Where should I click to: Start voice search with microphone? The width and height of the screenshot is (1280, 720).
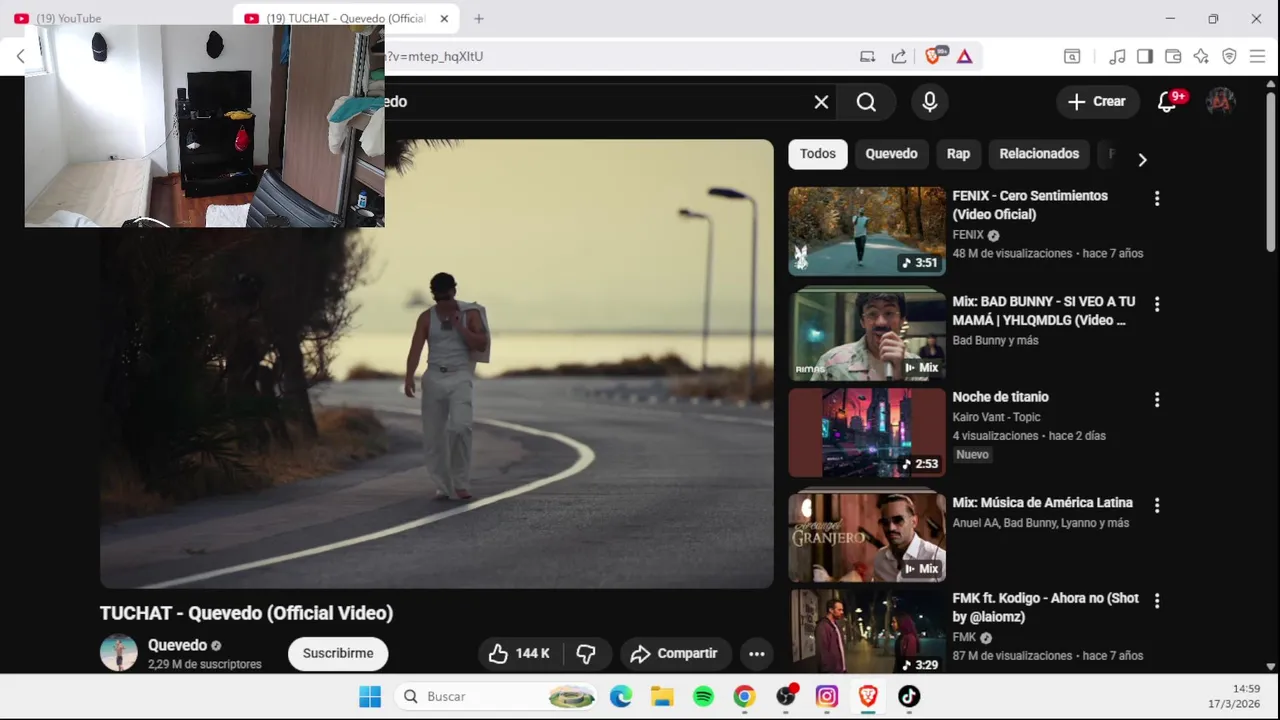tap(929, 102)
